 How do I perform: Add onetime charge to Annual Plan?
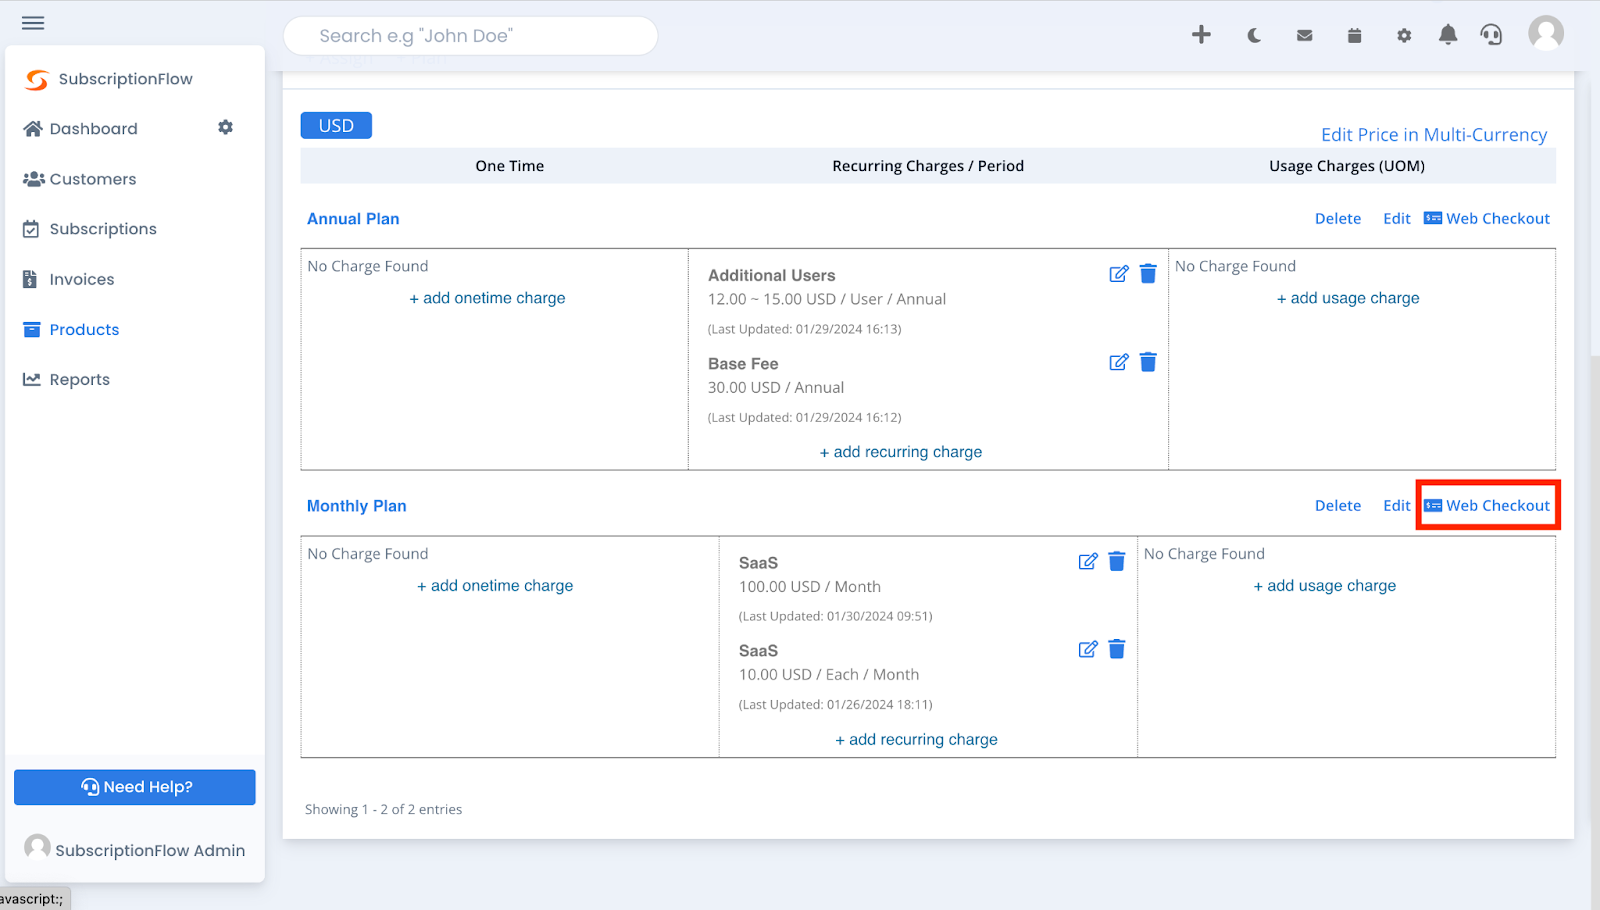(x=487, y=298)
